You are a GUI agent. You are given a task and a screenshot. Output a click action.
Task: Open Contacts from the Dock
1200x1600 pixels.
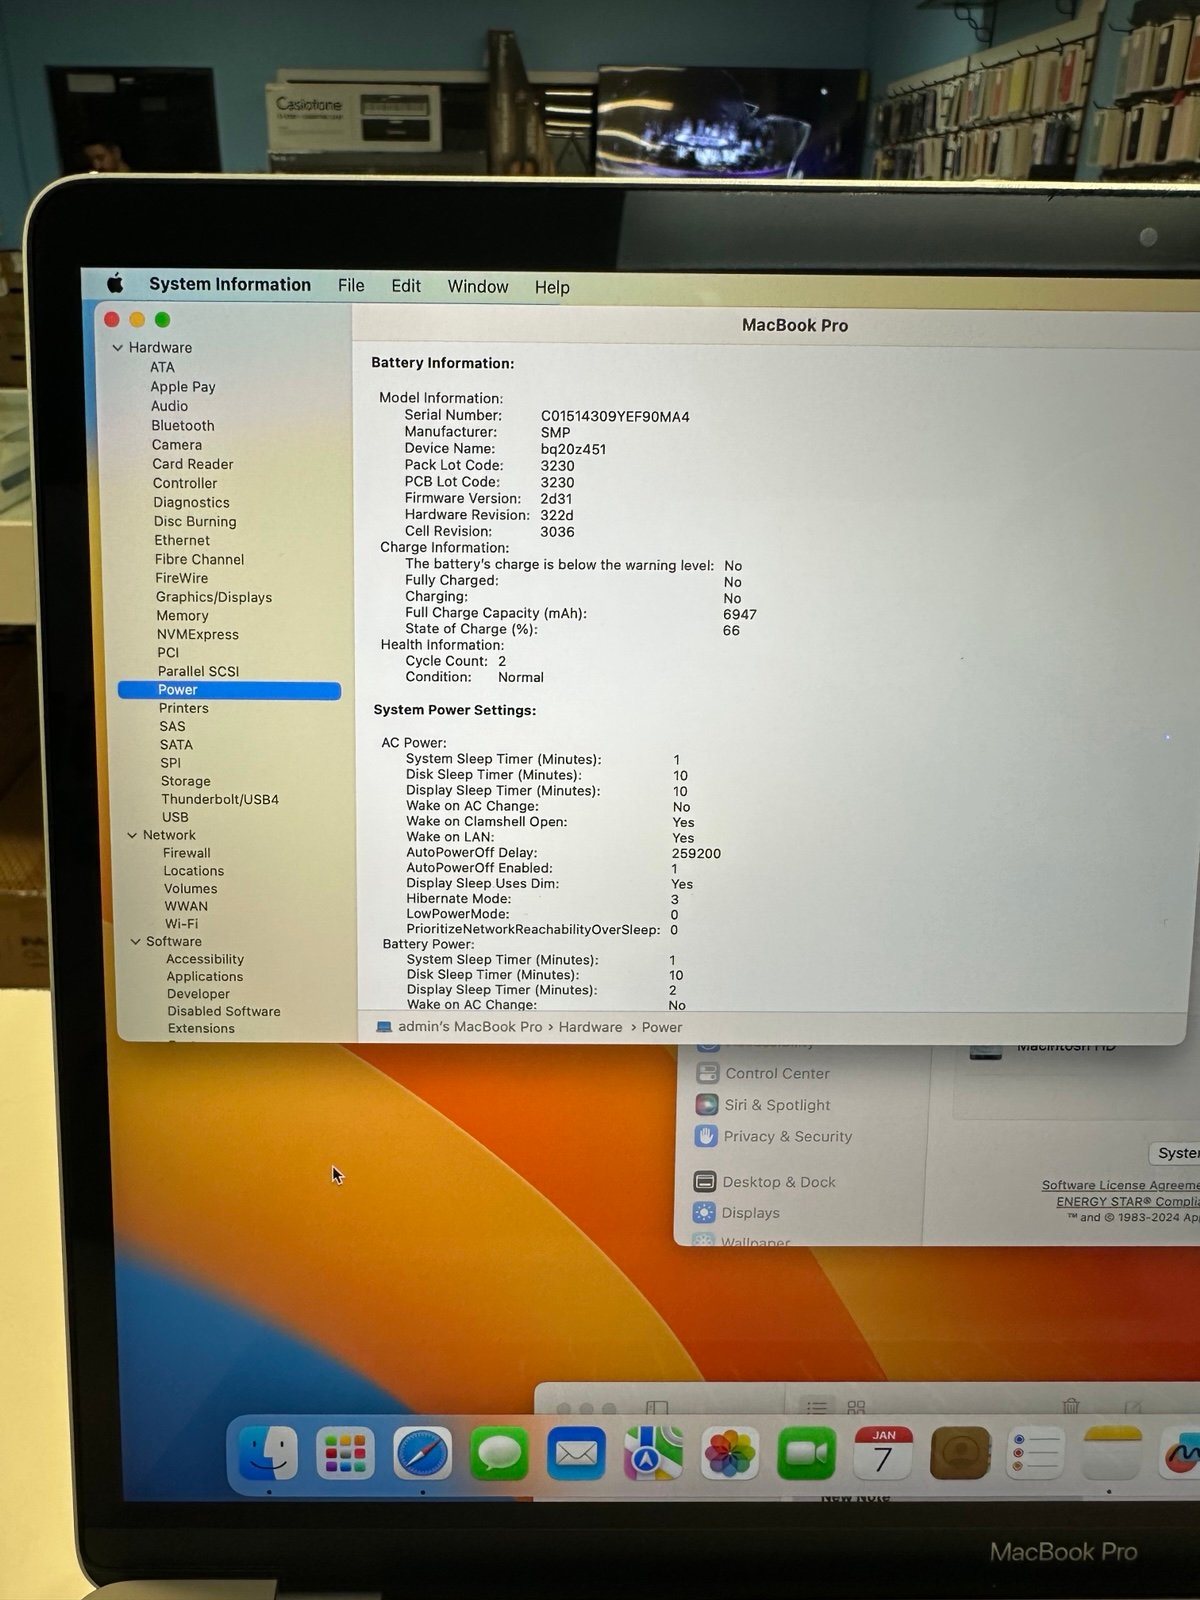pyautogui.click(x=960, y=1453)
